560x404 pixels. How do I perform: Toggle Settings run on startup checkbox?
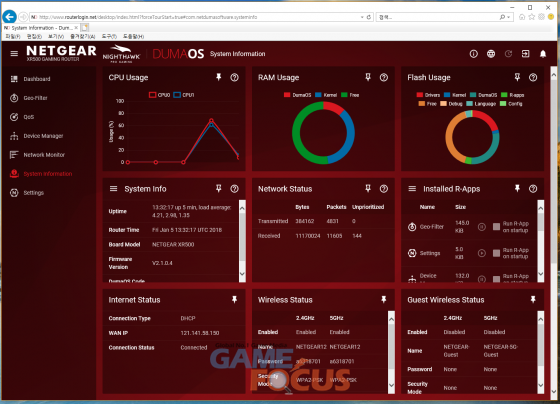pyautogui.click(x=496, y=253)
